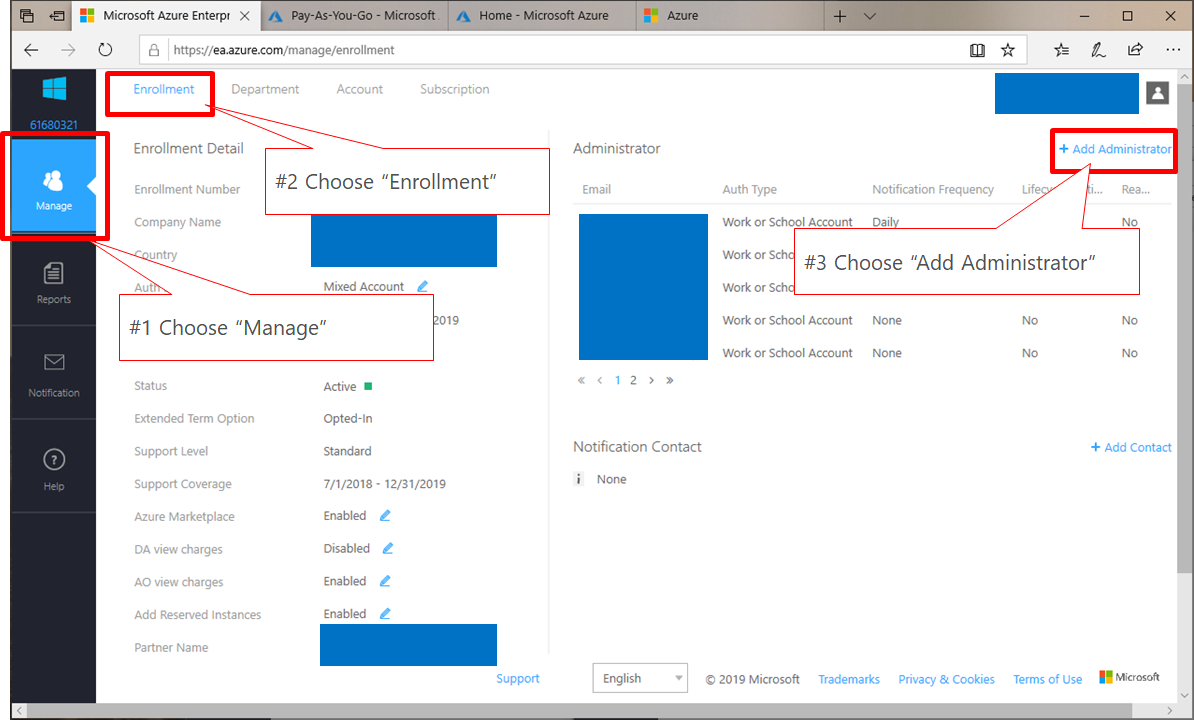Open the Support link in footer
The height and width of the screenshot is (720, 1194).
518,678
